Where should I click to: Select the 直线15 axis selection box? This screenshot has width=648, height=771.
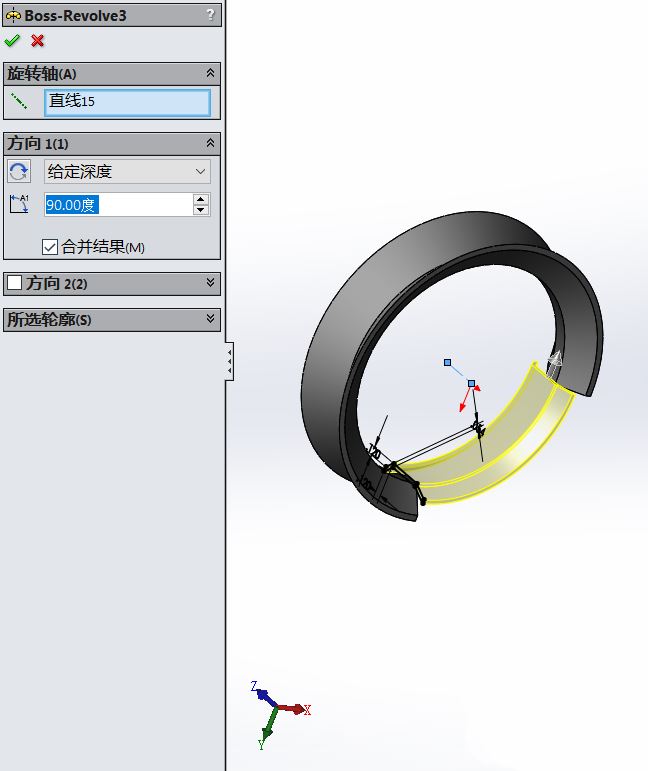127,102
